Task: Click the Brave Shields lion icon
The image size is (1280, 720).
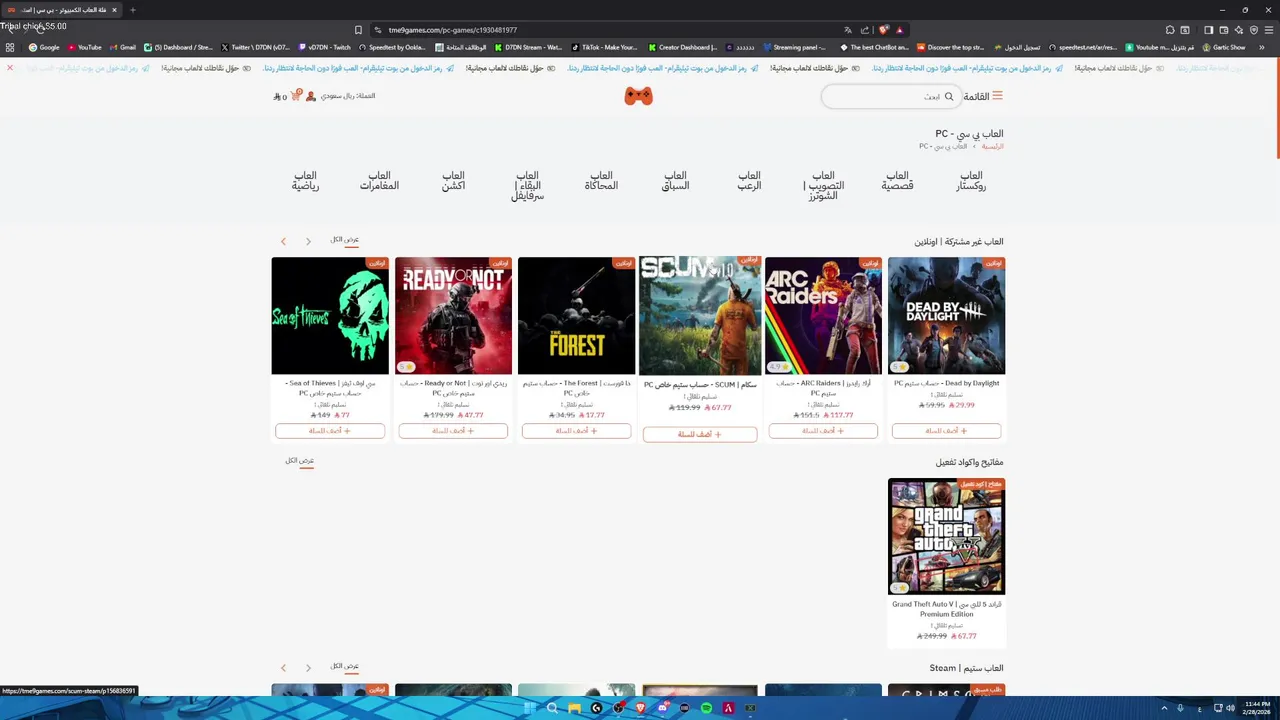Action: pyautogui.click(x=883, y=30)
